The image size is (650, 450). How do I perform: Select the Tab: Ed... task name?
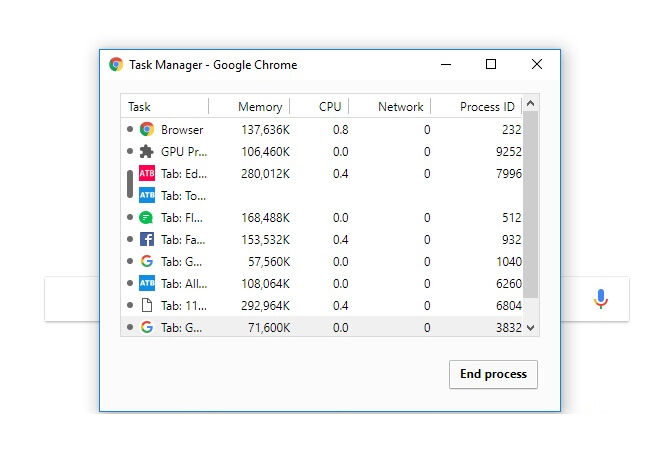[184, 174]
